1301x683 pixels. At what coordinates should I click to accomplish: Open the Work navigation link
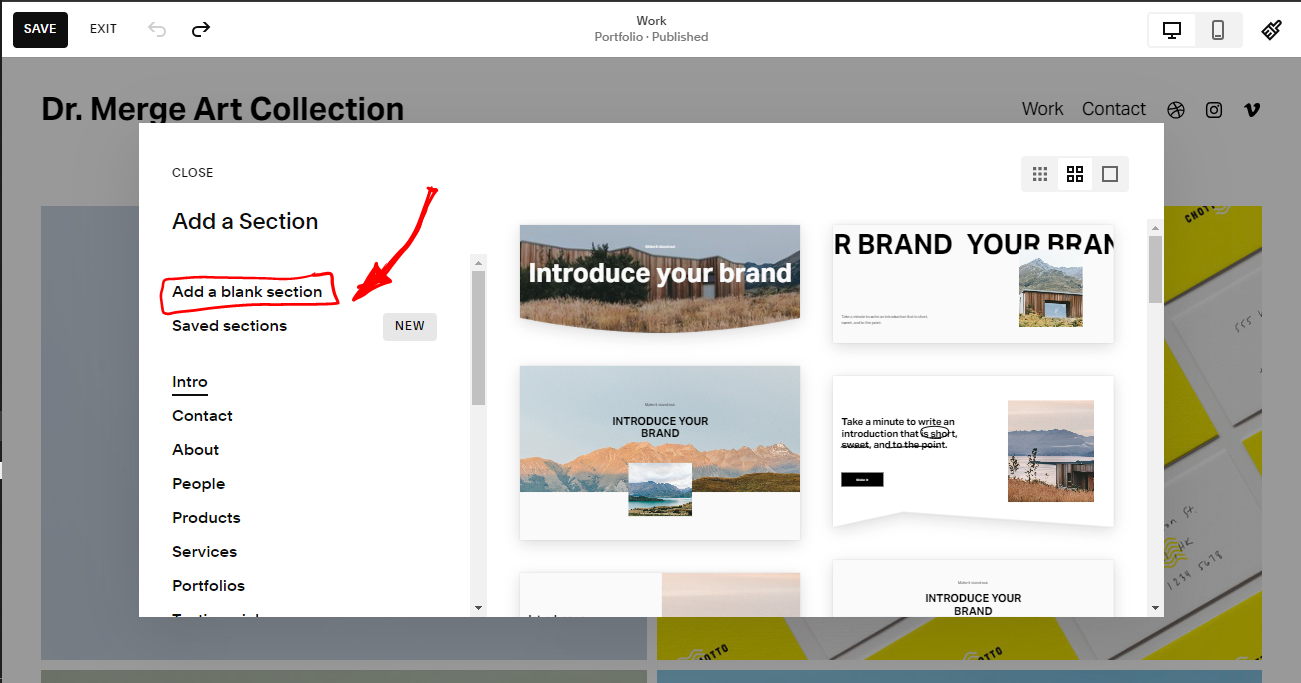point(1042,109)
